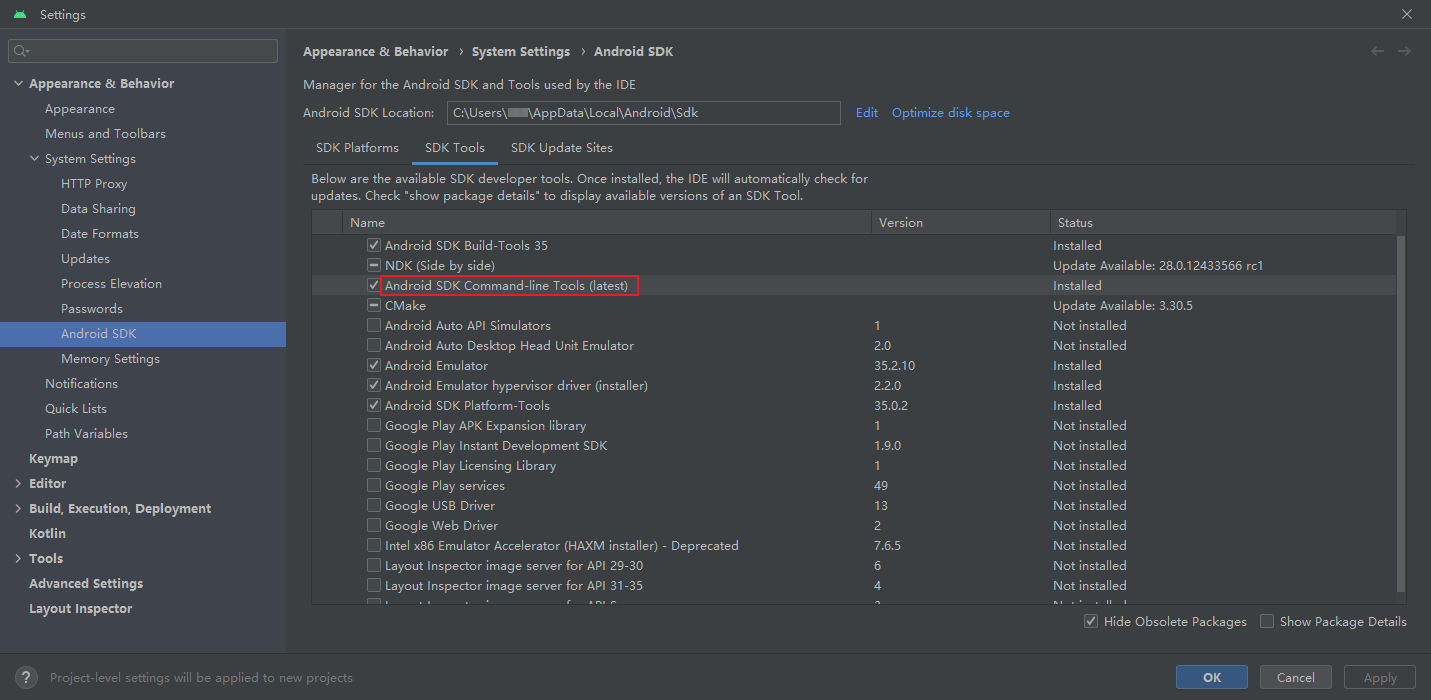Screen dimensions: 1431x700
Task: Collapse Appearance & Behavior tree node
Action: [x=18, y=83]
